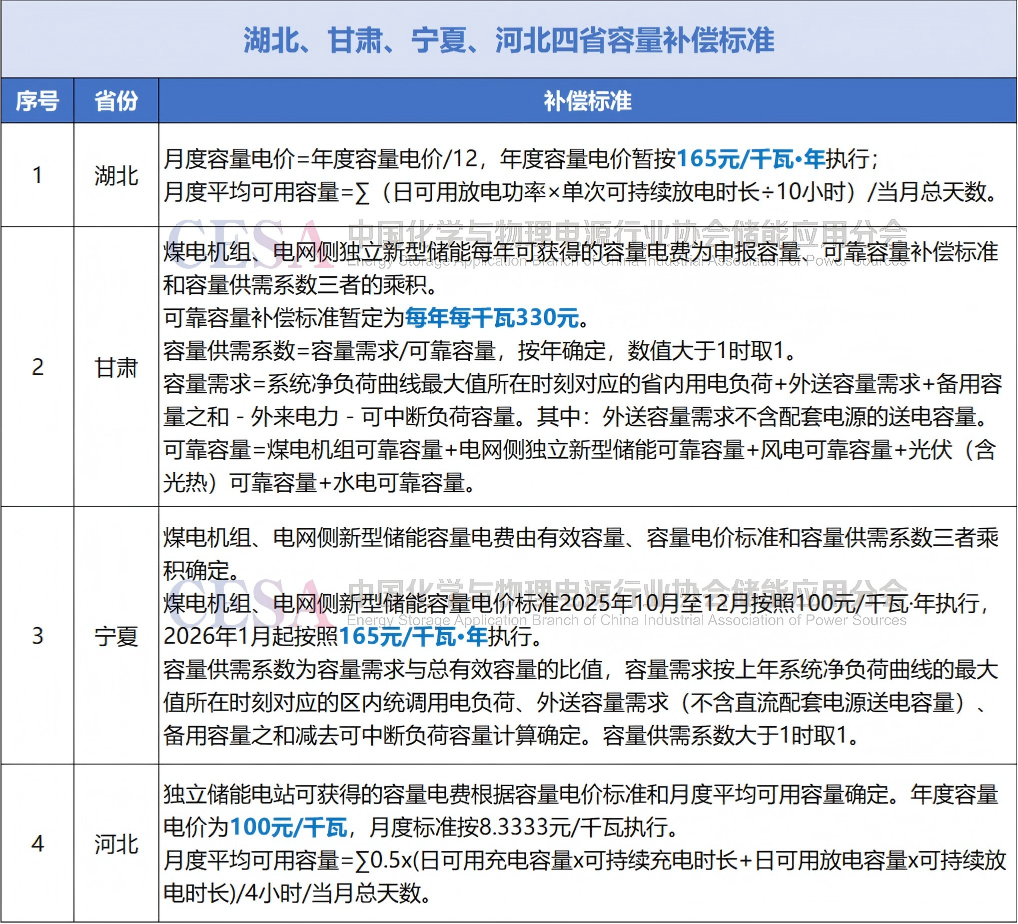Select the 河北 province cell
Image resolution: width=1018 pixels, height=924 pixels.
coord(116,844)
